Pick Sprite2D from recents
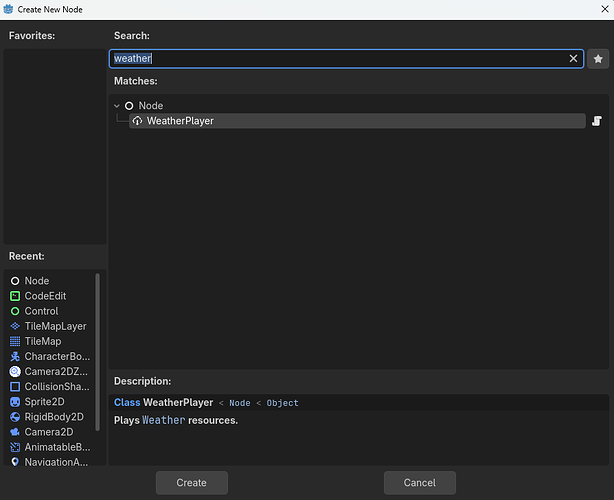The width and height of the screenshot is (614, 500). [x=44, y=402]
